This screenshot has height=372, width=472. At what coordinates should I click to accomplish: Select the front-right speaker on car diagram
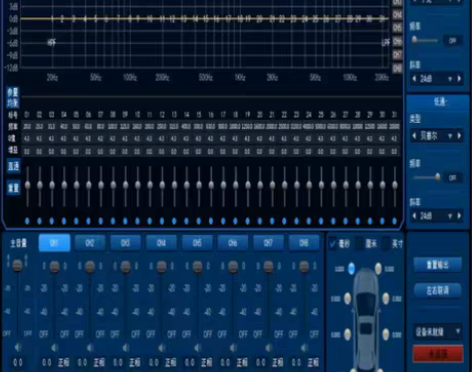coord(378,268)
